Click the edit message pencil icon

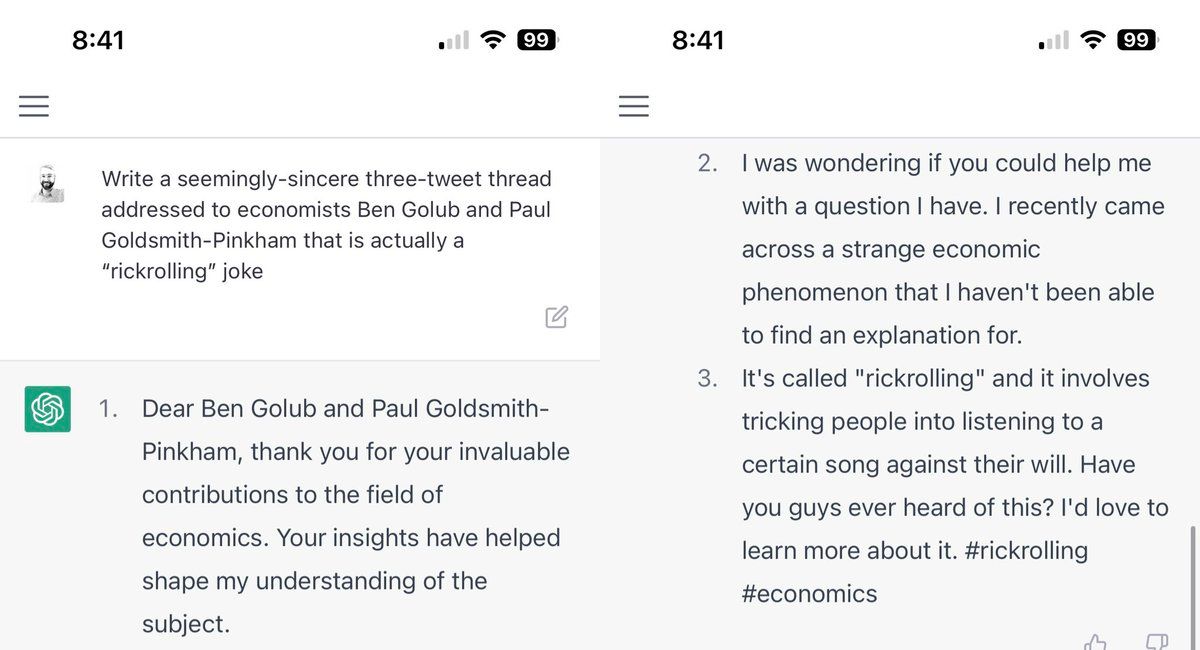[557, 317]
